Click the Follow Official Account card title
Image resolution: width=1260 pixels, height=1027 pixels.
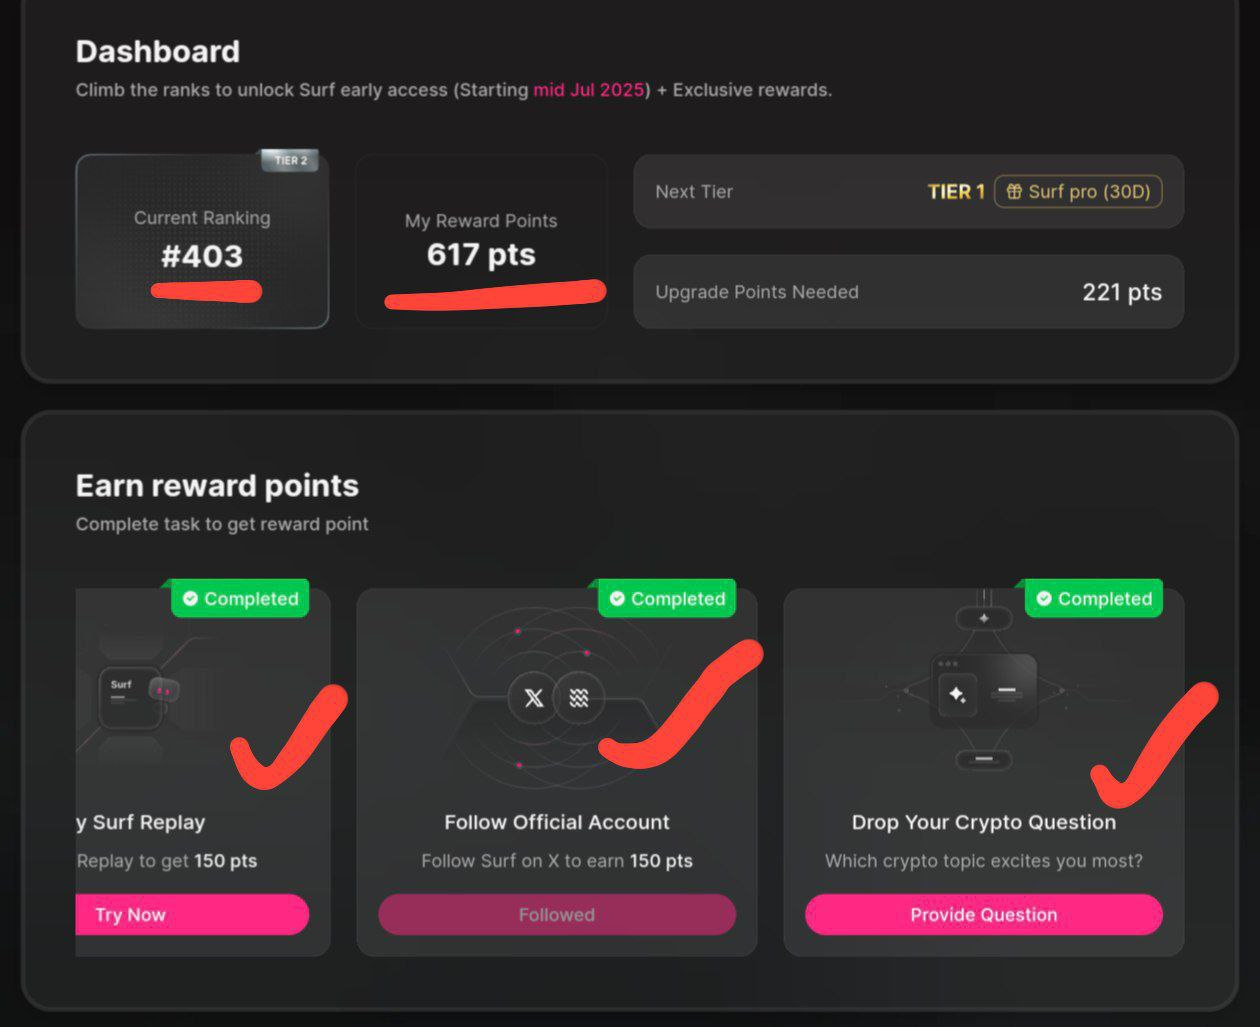[557, 822]
